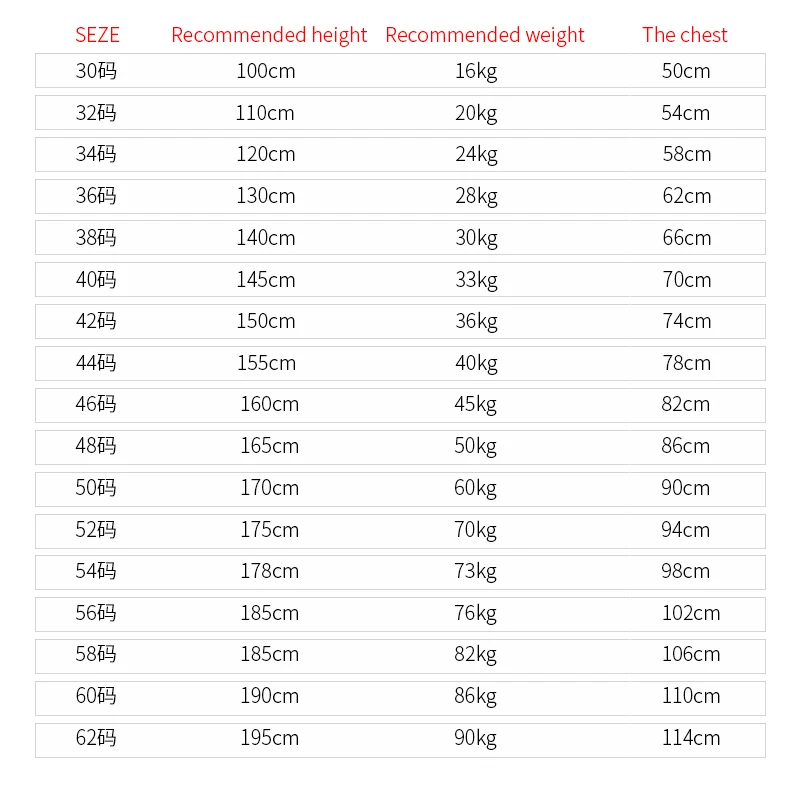Click the 40kg weight value
Viewport: 800px width, 800px height.
(x=476, y=363)
